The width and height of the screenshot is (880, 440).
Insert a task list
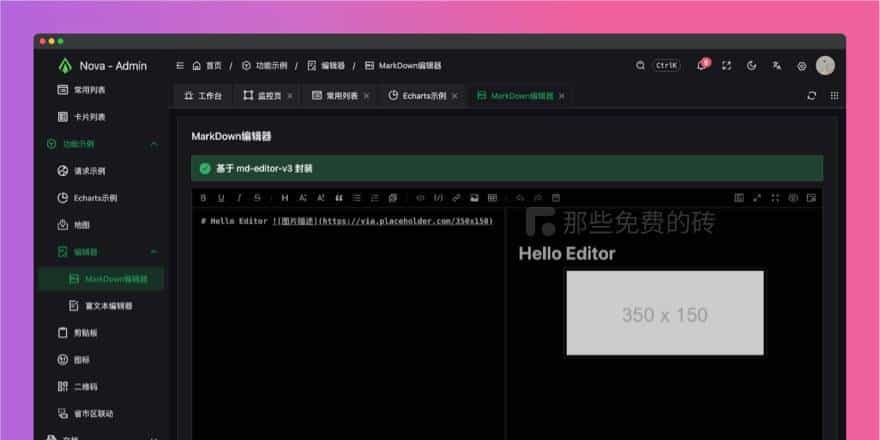point(392,198)
